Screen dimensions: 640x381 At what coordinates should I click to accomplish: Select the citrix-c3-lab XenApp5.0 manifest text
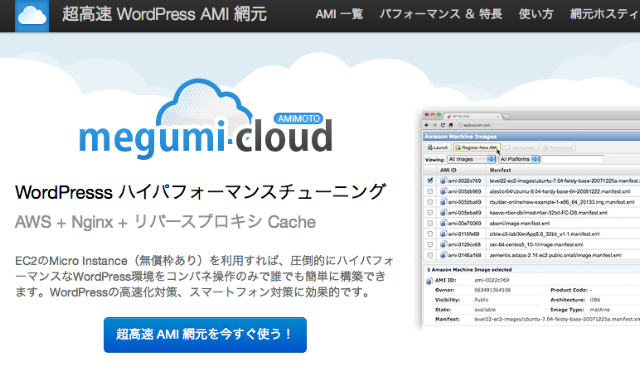pyautogui.click(x=544, y=234)
